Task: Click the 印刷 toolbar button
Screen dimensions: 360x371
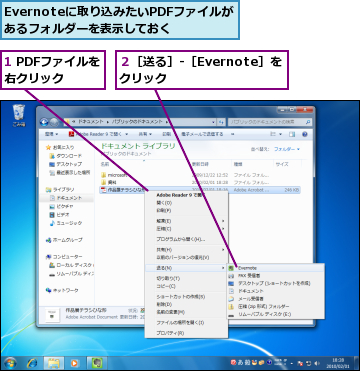Action: (x=167, y=134)
